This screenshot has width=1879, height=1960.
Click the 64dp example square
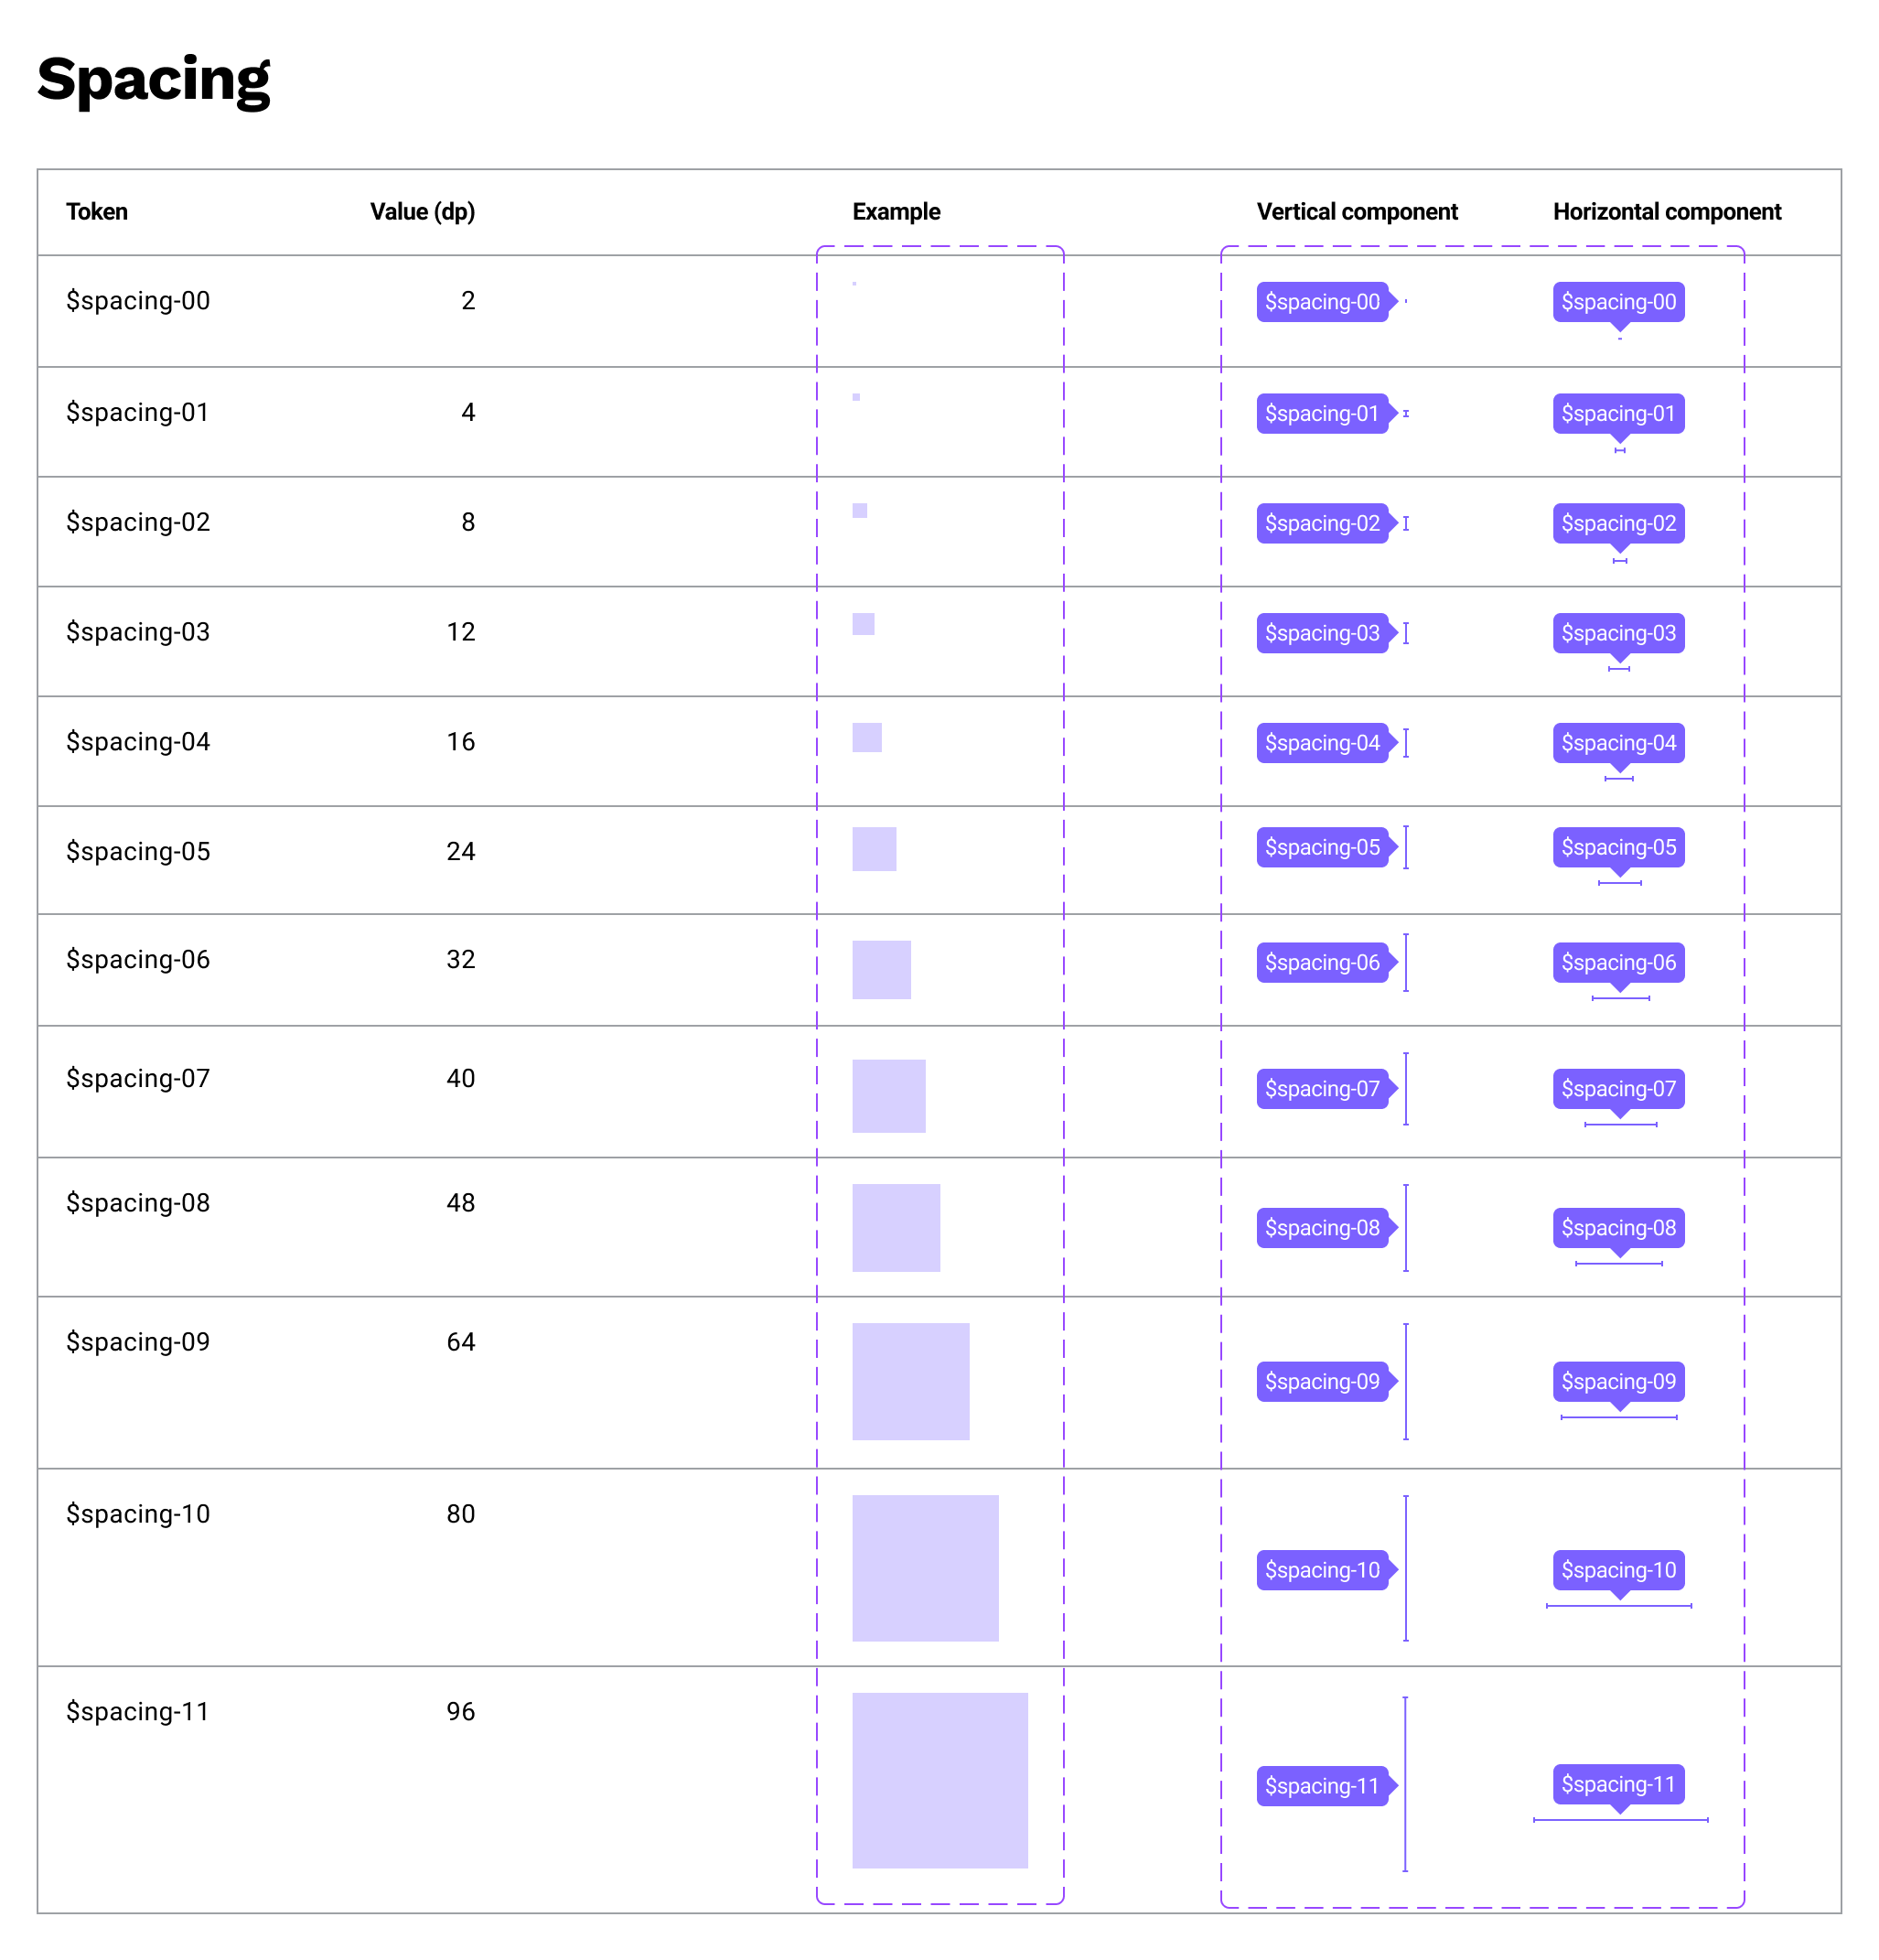[x=910, y=1381]
